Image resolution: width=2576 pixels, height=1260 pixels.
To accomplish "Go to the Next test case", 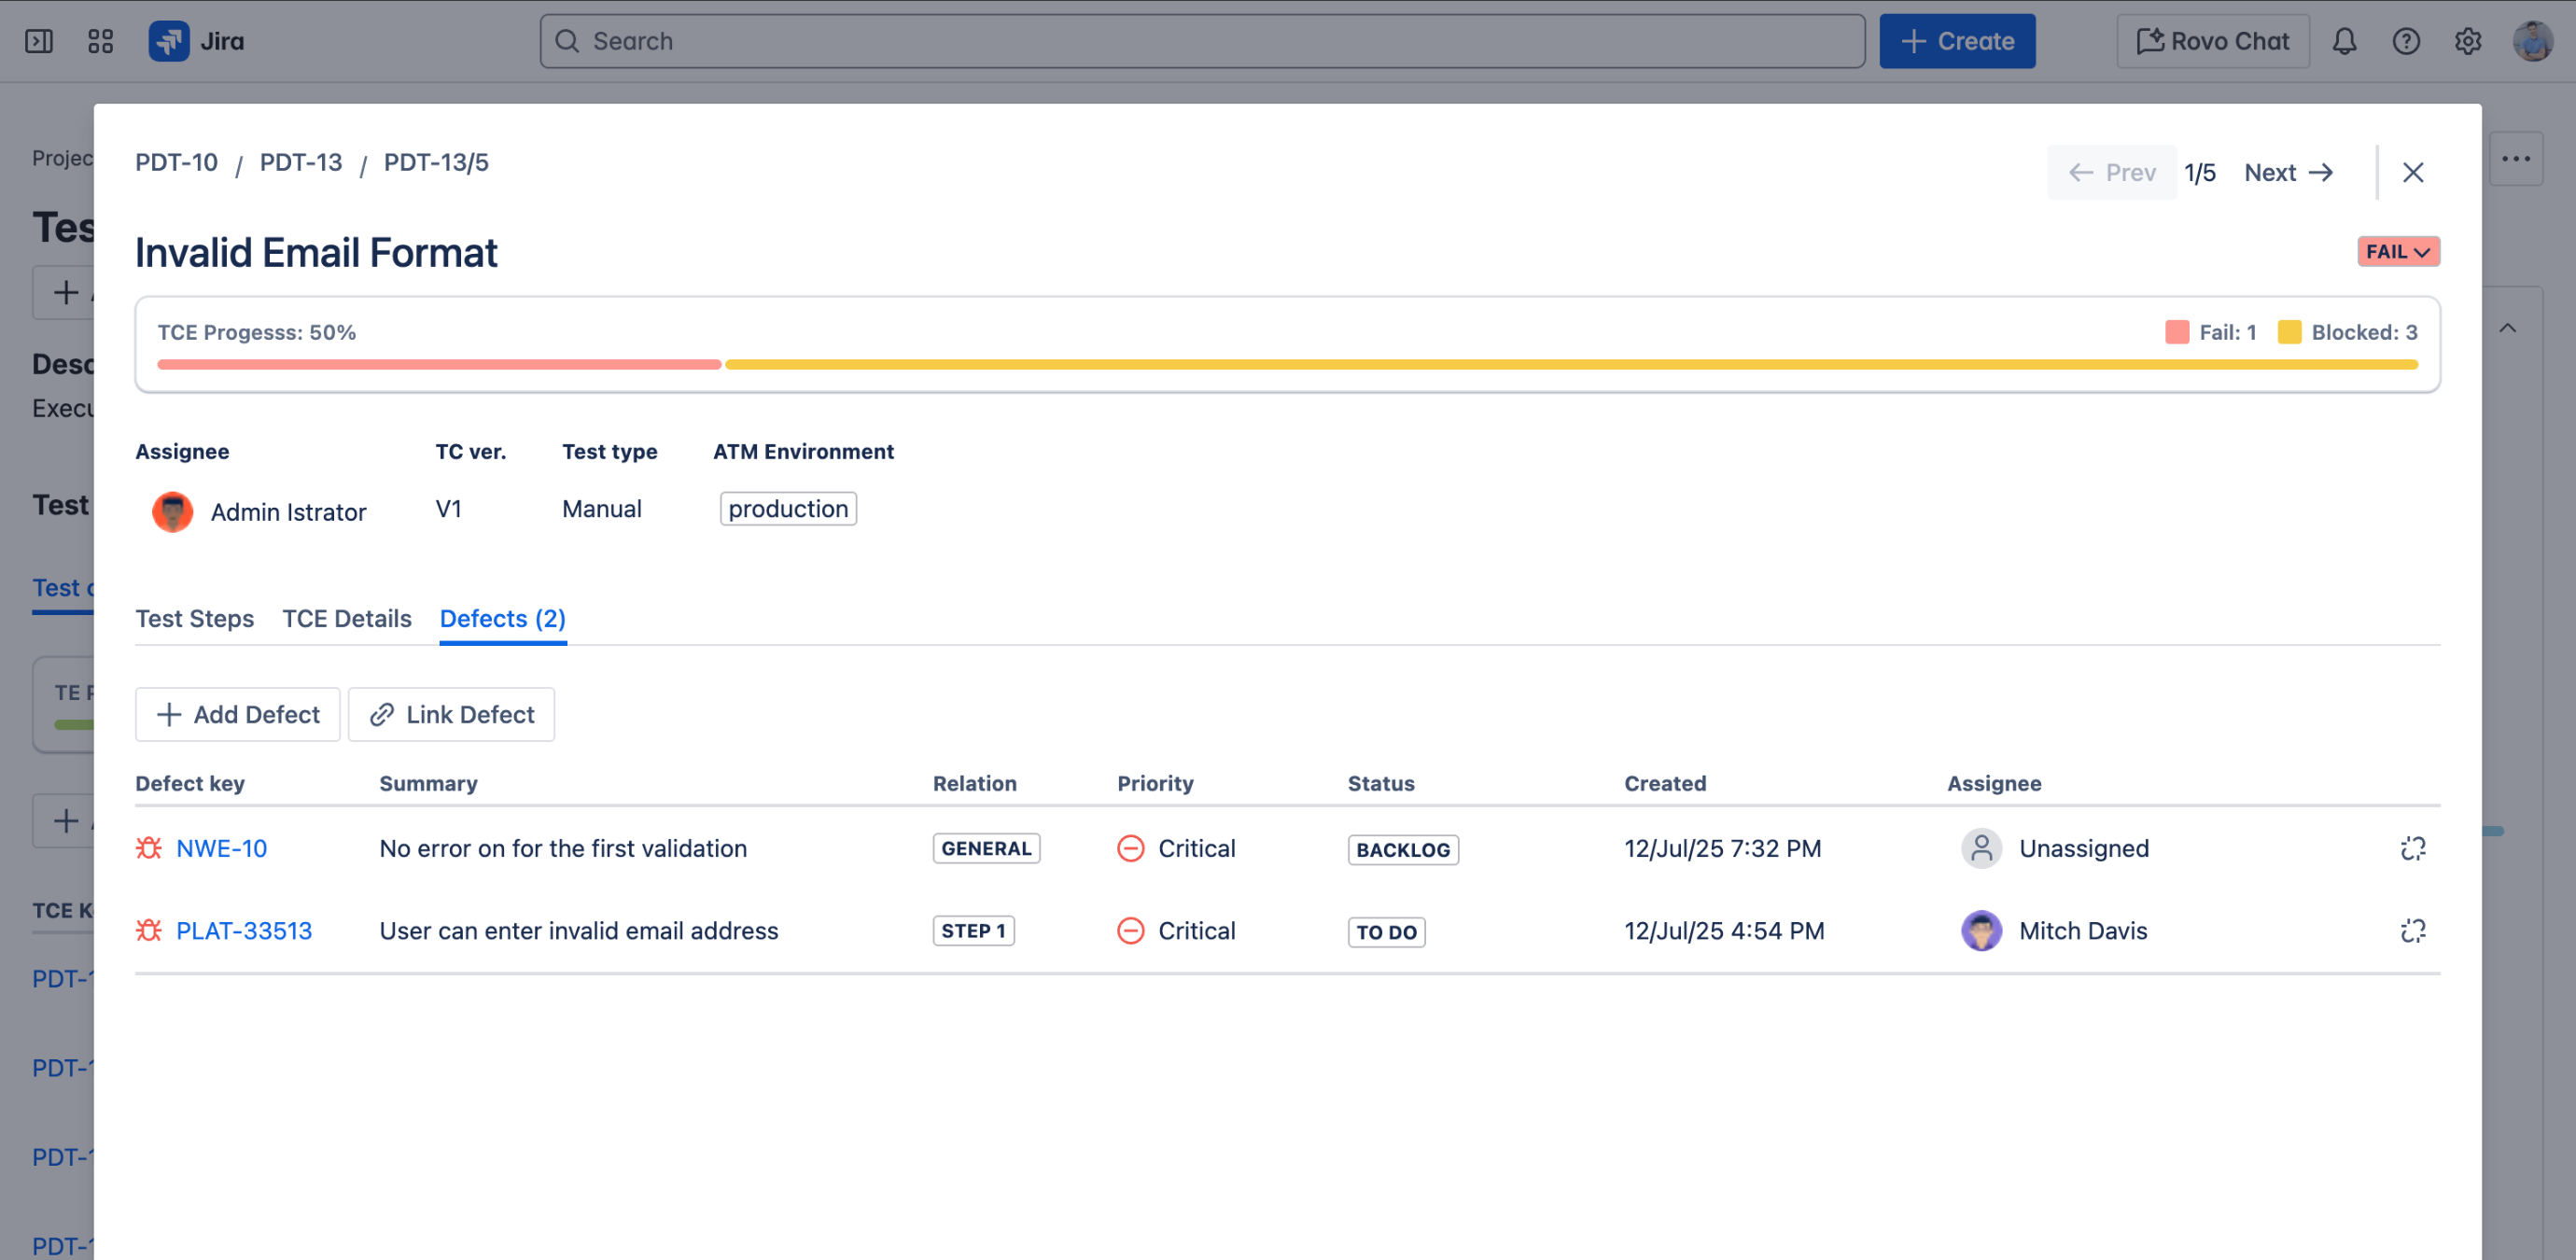I will click(2289, 172).
